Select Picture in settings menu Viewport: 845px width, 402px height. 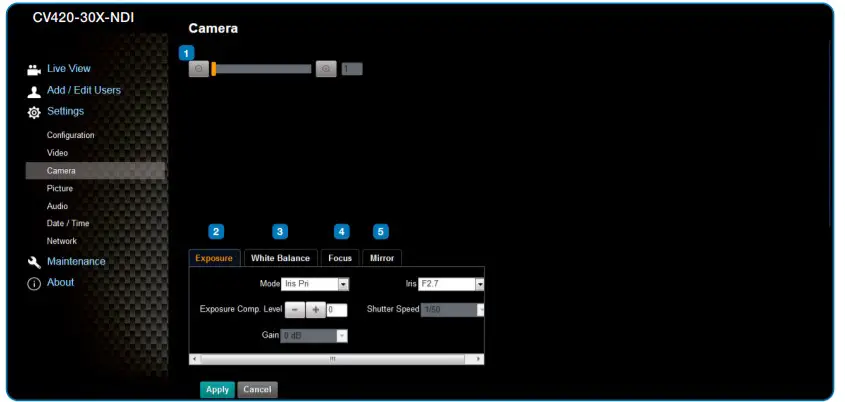[x=59, y=189]
